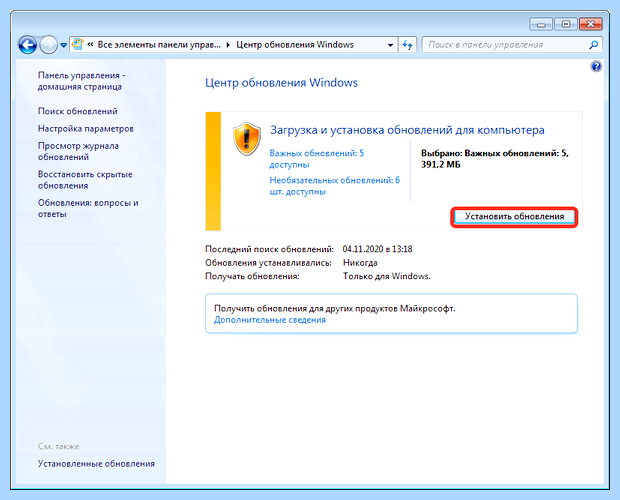The width and height of the screenshot is (620, 500).
Task: Expand the breadcrumb separator arrow
Action: (x=228, y=45)
